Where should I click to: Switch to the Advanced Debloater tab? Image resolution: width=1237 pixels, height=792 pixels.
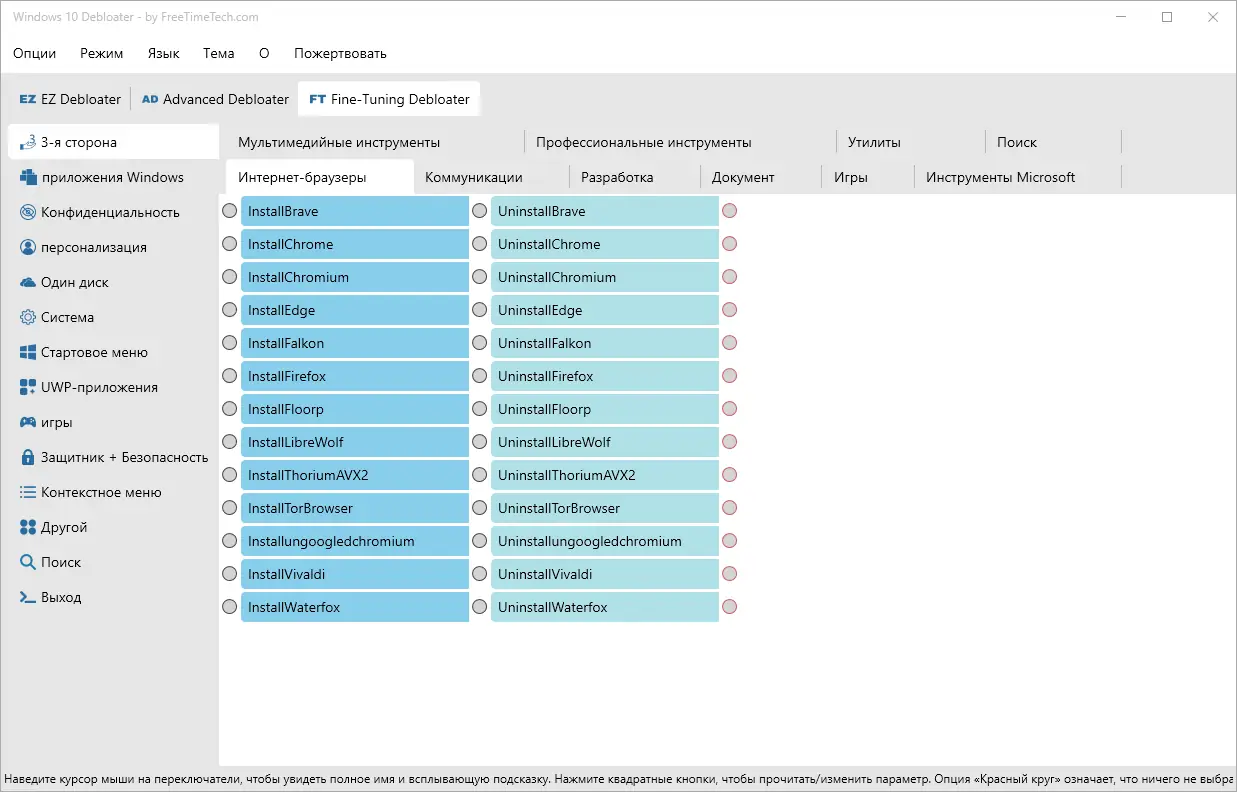click(215, 99)
